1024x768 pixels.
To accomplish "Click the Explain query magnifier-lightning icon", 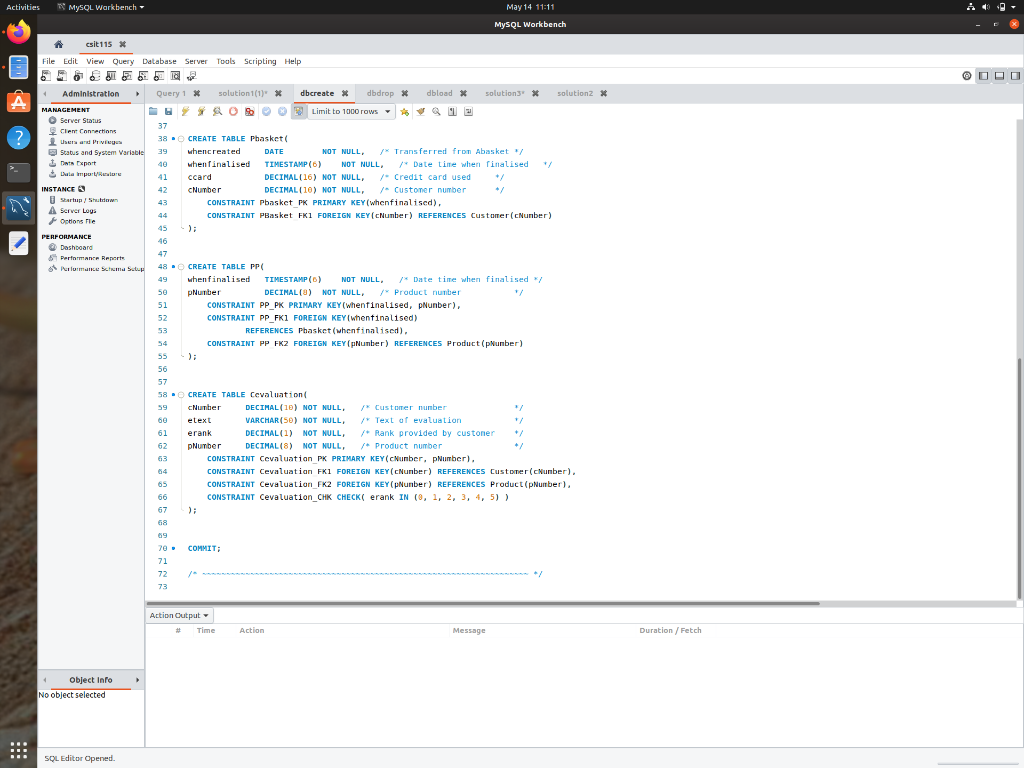I will pos(217,111).
